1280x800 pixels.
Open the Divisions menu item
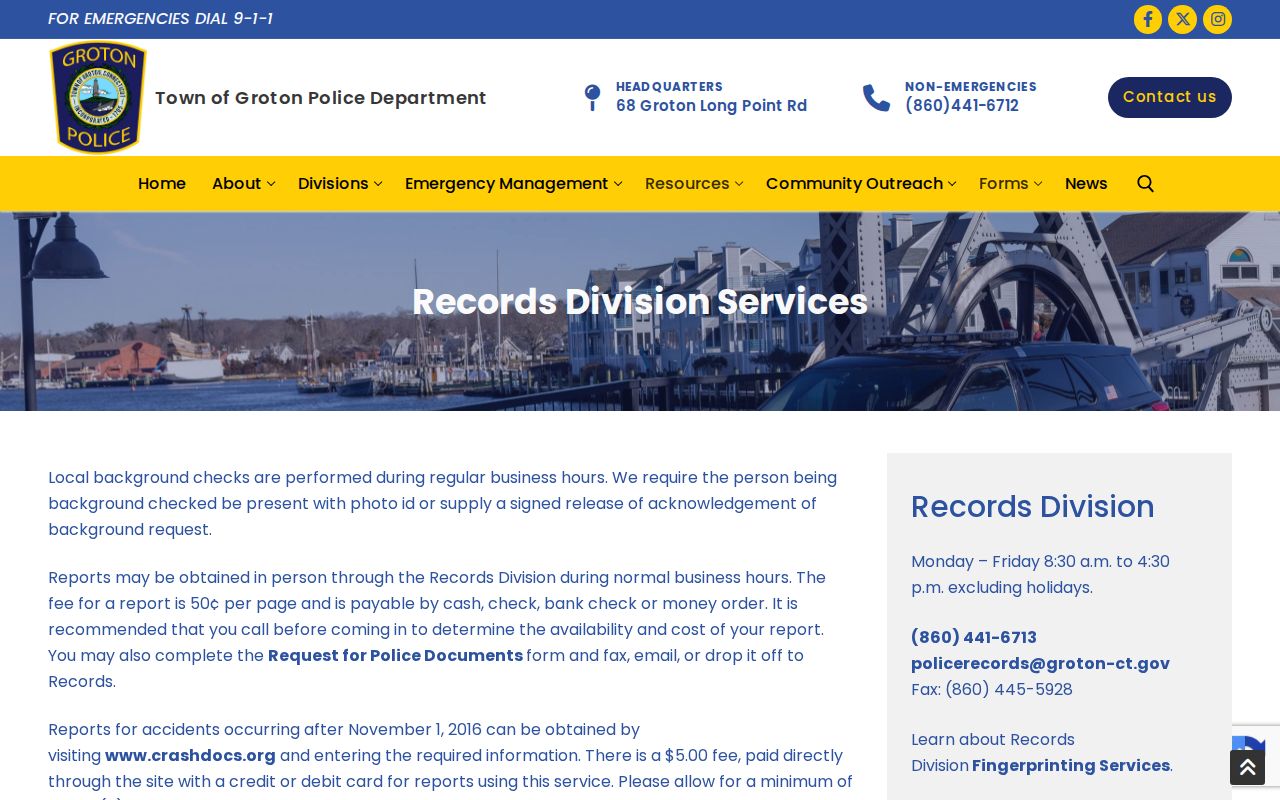pyautogui.click(x=333, y=183)
